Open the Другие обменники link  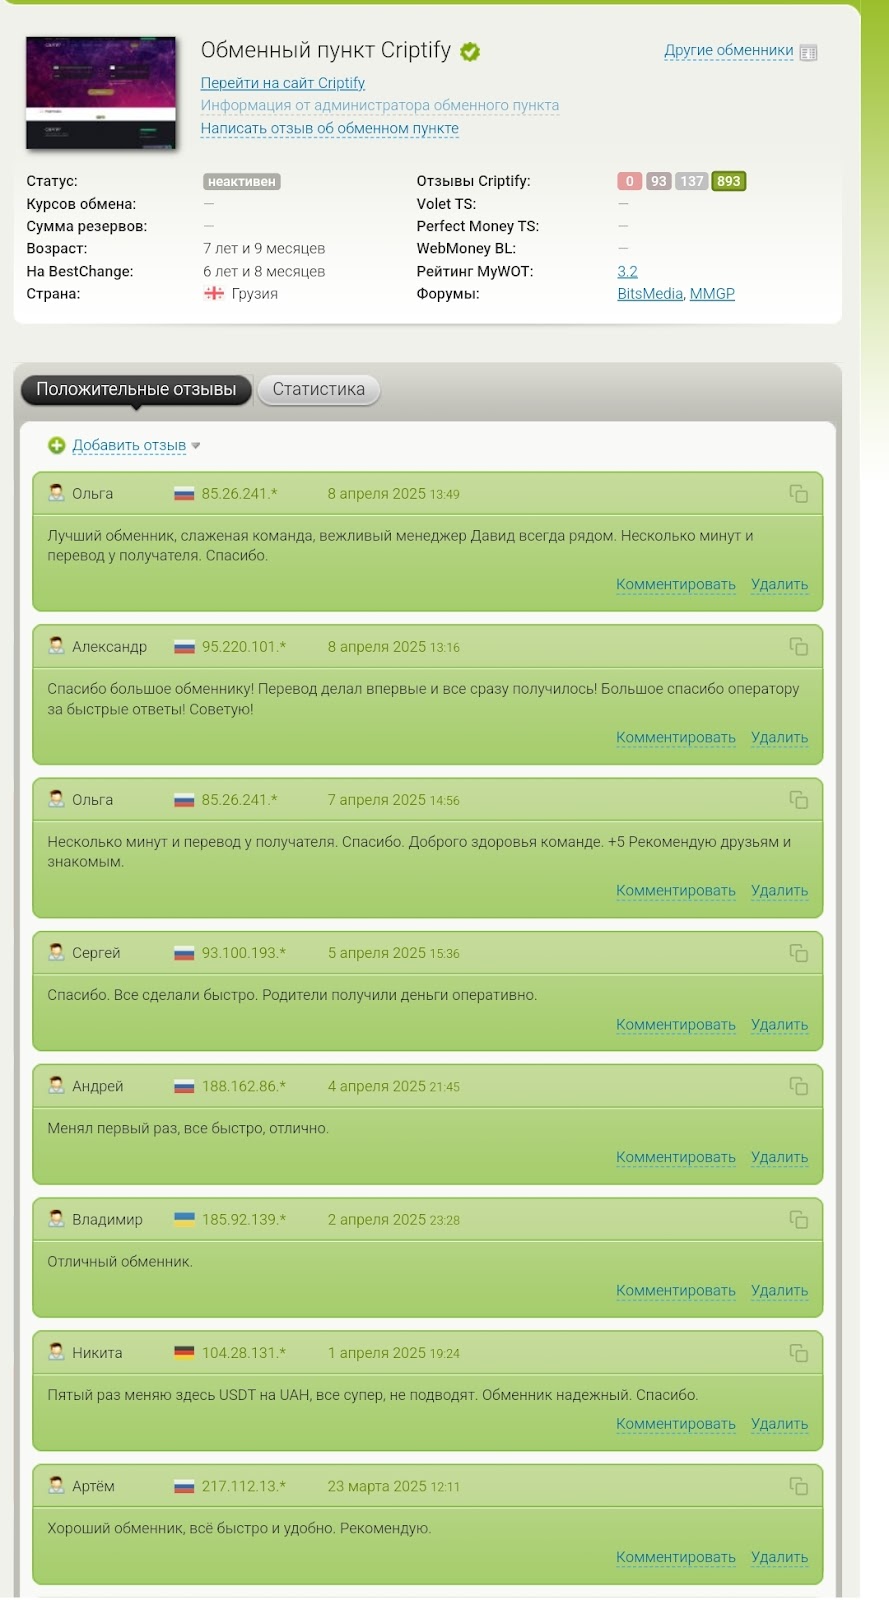pyautogui.click(x=729, y=50)
